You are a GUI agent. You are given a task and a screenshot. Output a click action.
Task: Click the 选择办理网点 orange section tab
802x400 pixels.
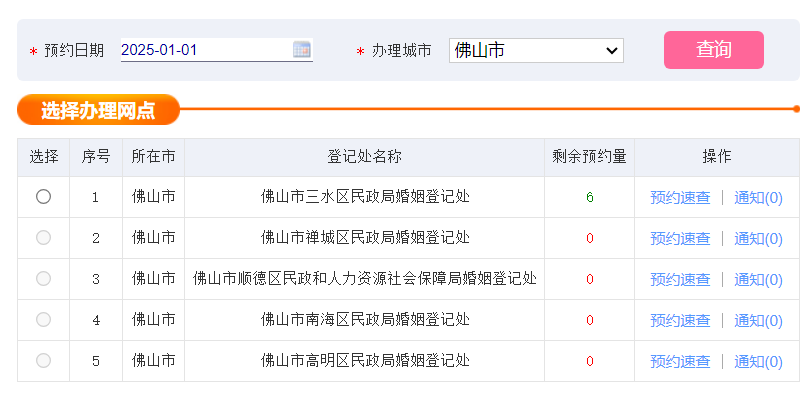(98, 110)
